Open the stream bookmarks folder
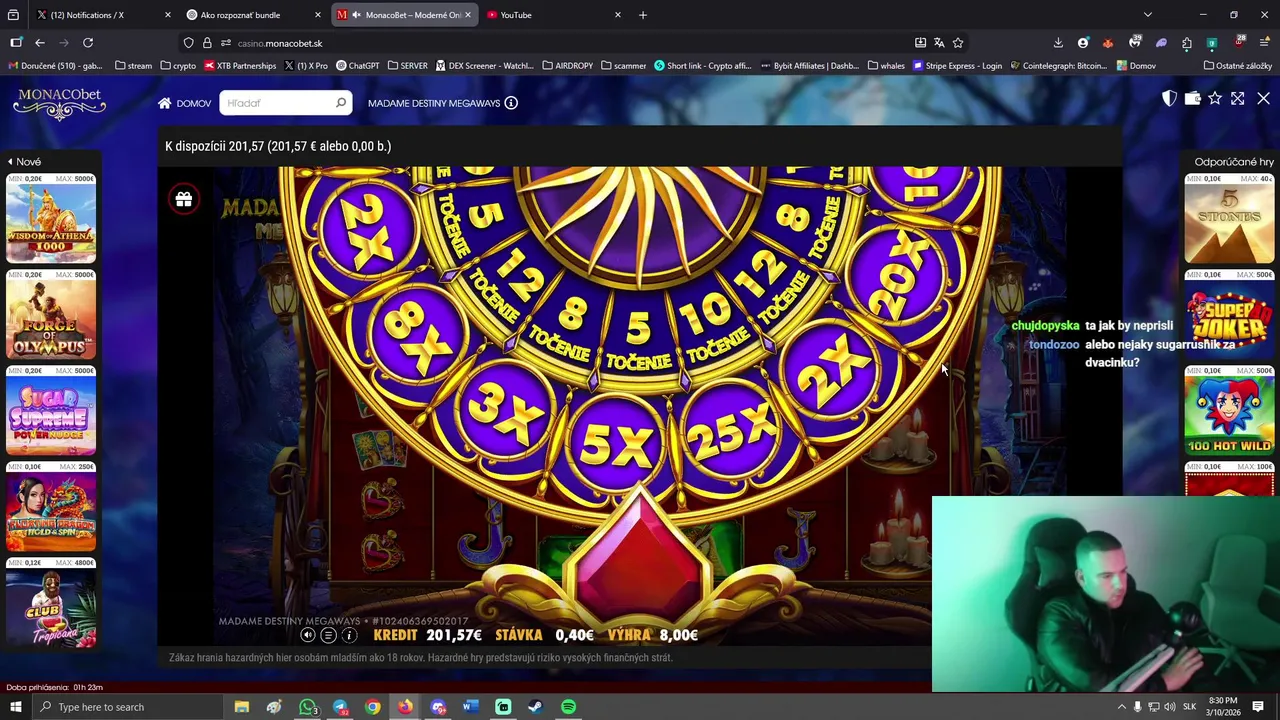The image size is (1280, 720). pos(133,66)
